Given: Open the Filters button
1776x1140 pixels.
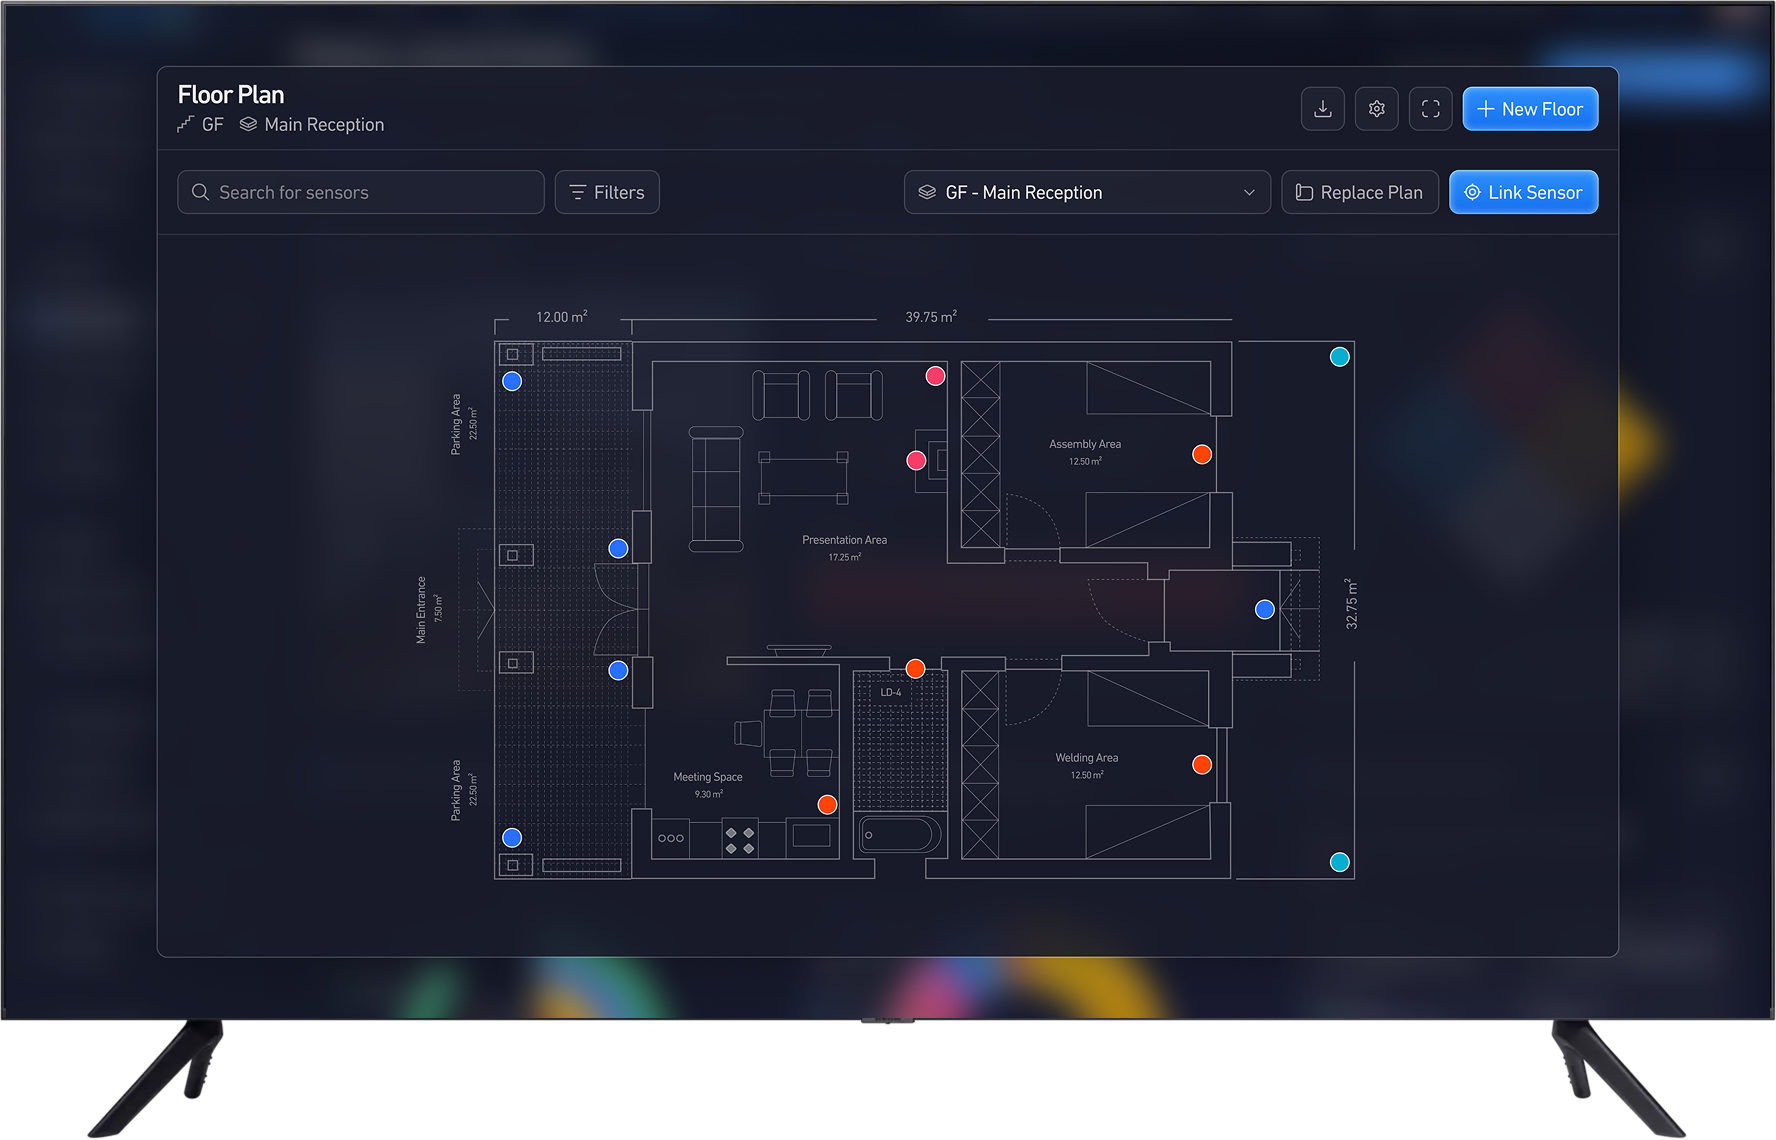Looking at the screenshot, I should pyautogui.click(x=607, y=192).
